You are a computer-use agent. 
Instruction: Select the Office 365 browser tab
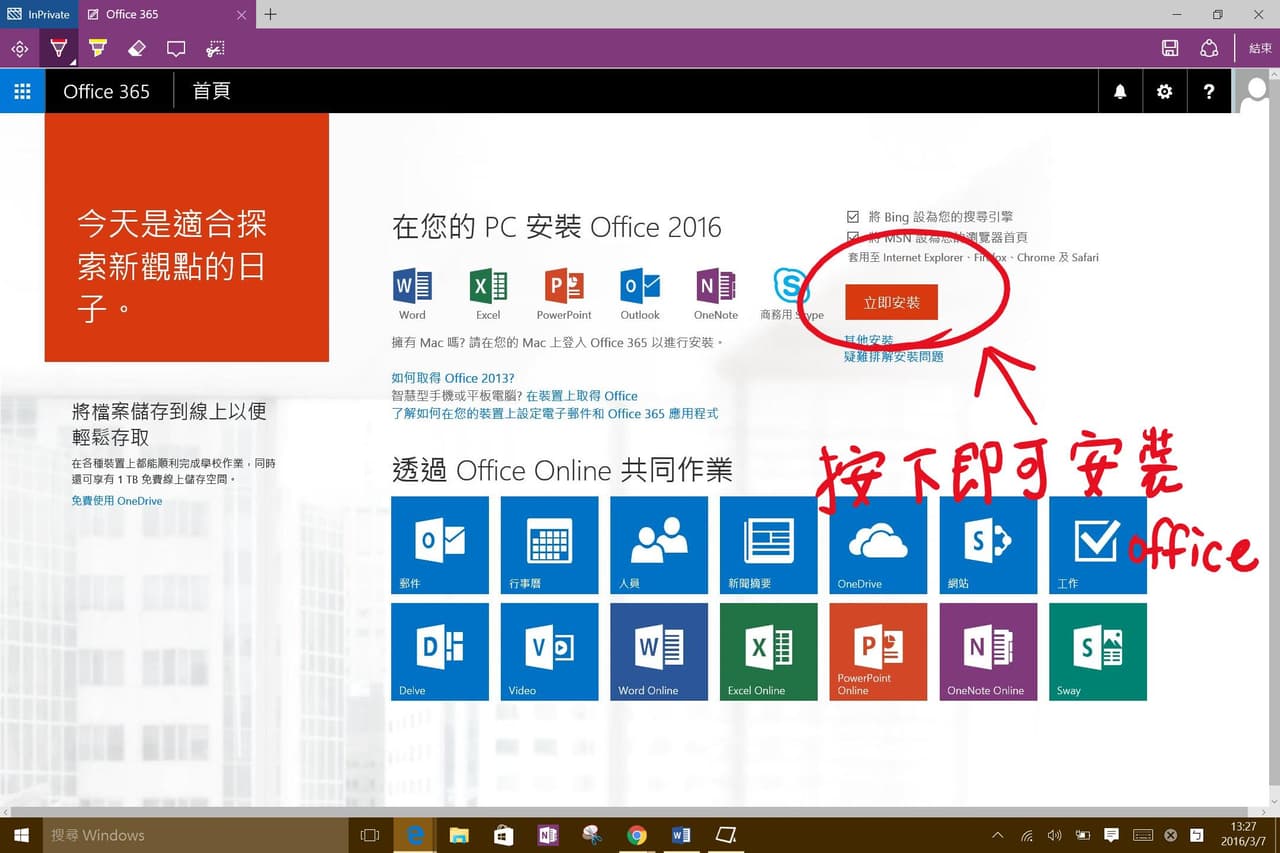click(167, 14)
